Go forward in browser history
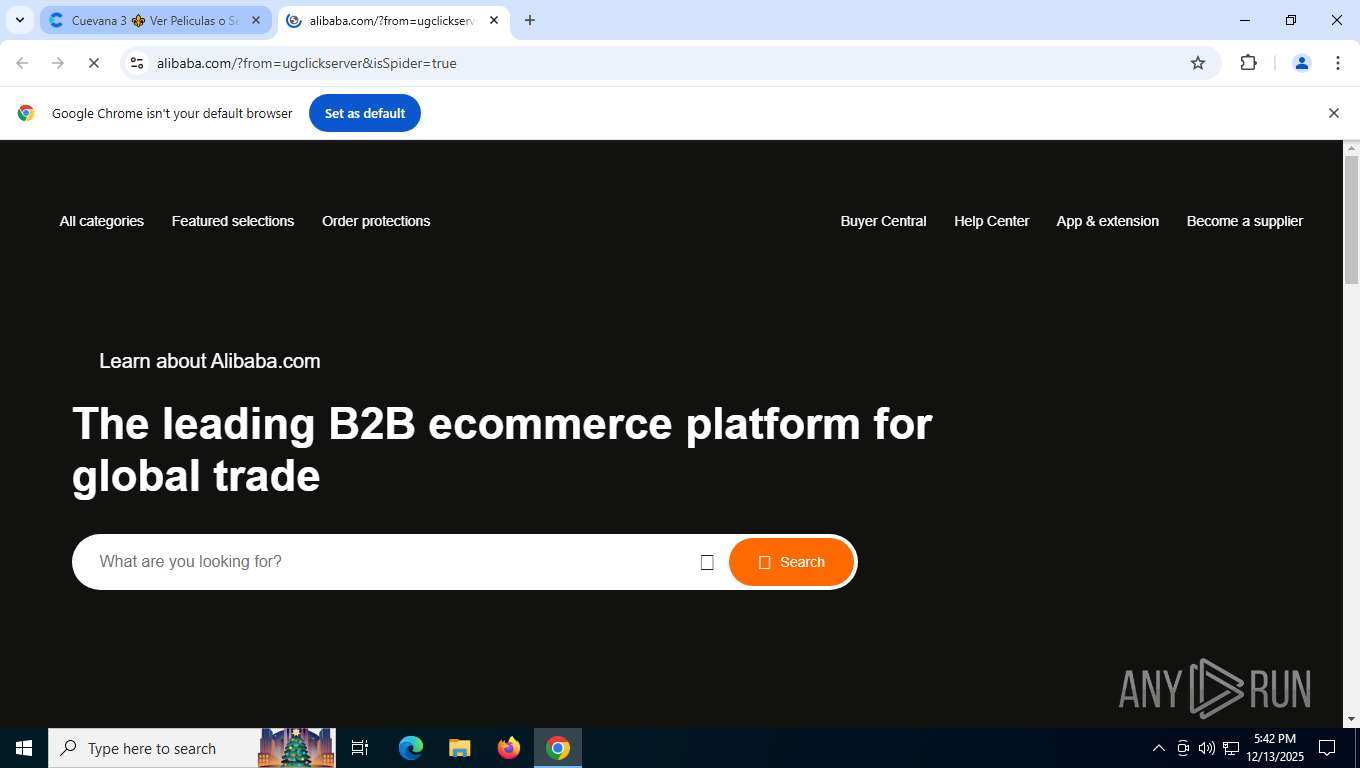 tap(58, 63)
